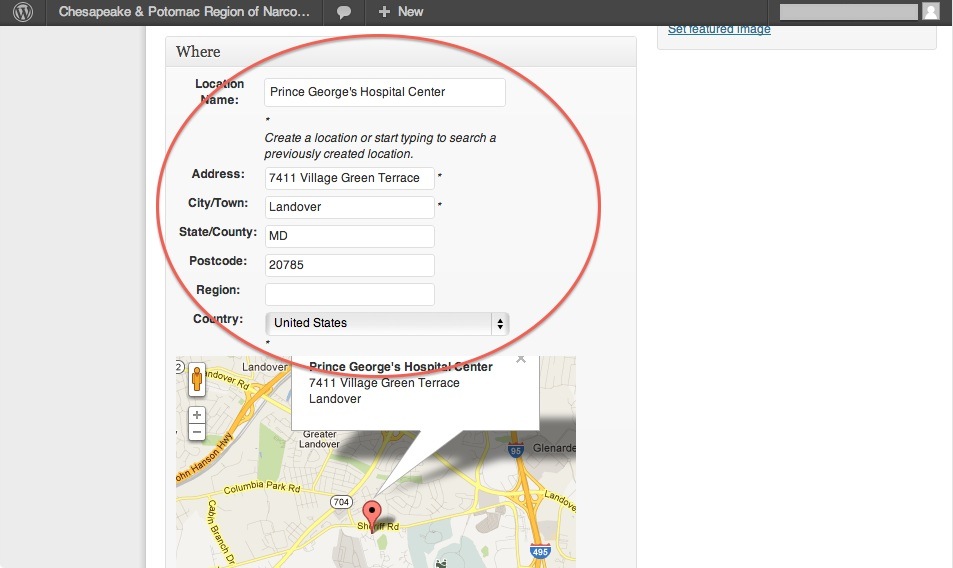This screenshot has width=953, height=568.
Task: Click 'Prince George's Hospital Center' popup title
Action: [x=401, y=367]
